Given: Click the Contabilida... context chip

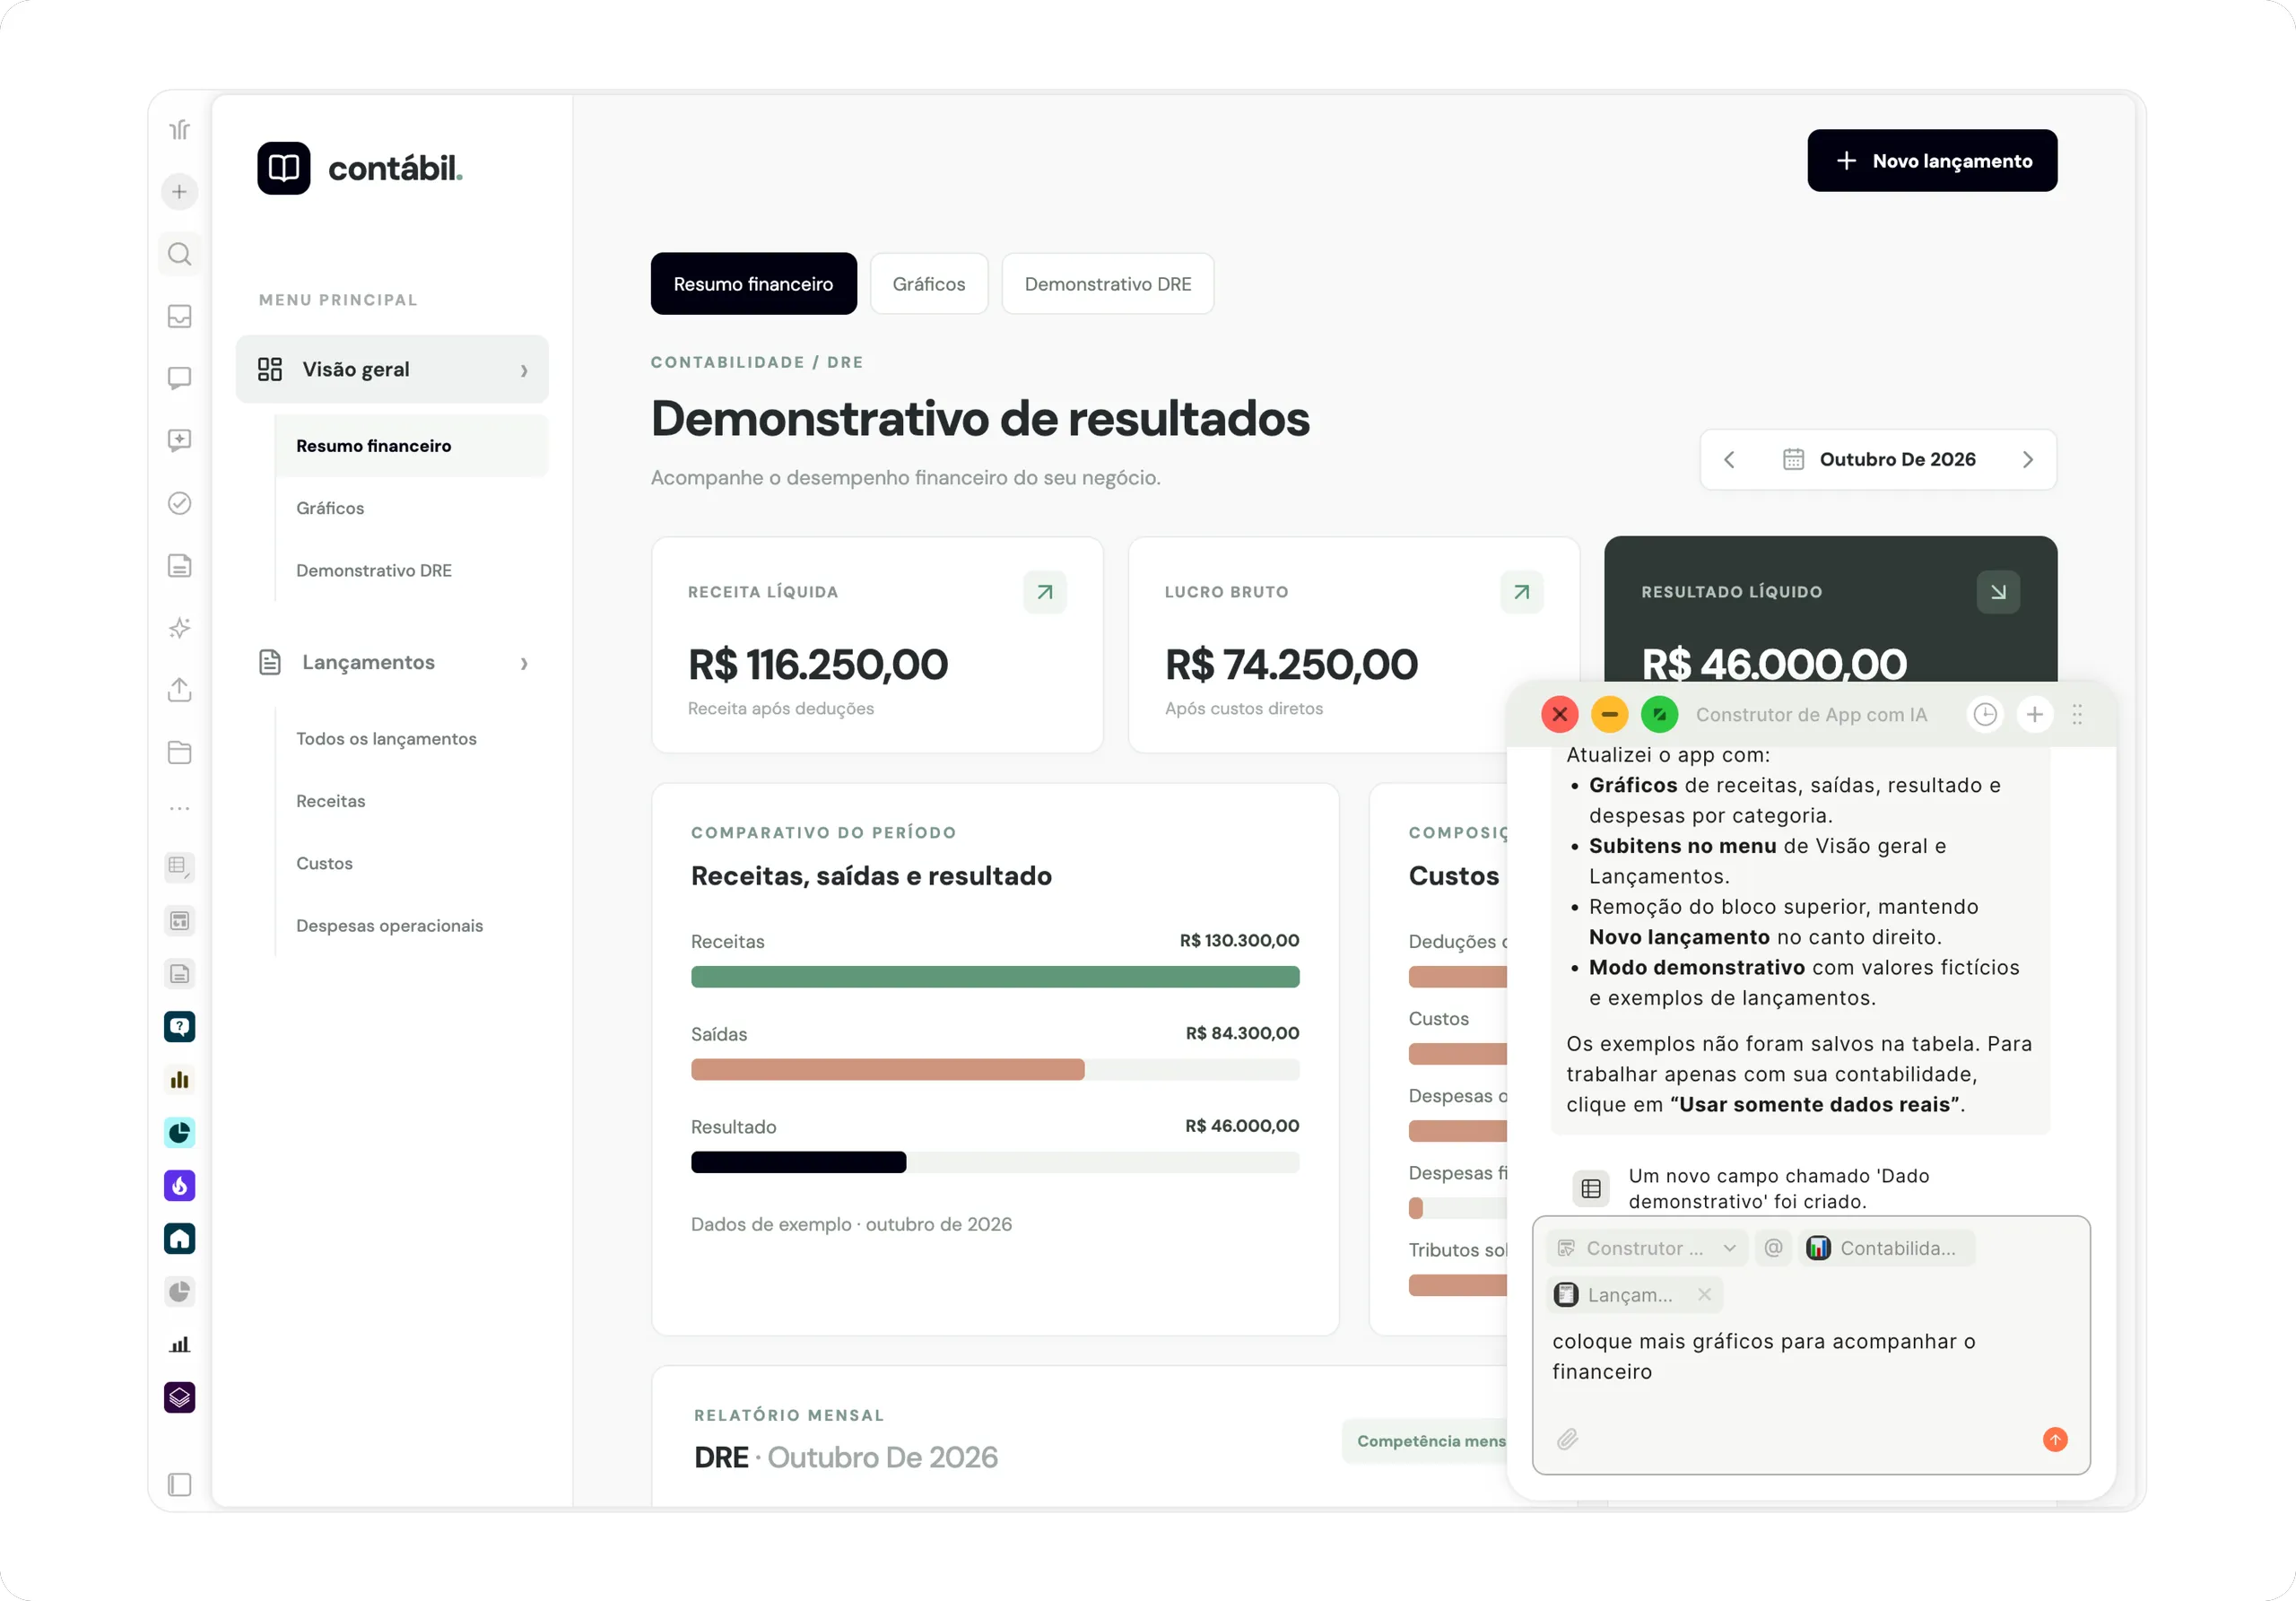Looking at the screenshot, I should pyautogui.click(x=1887, y=1248).
